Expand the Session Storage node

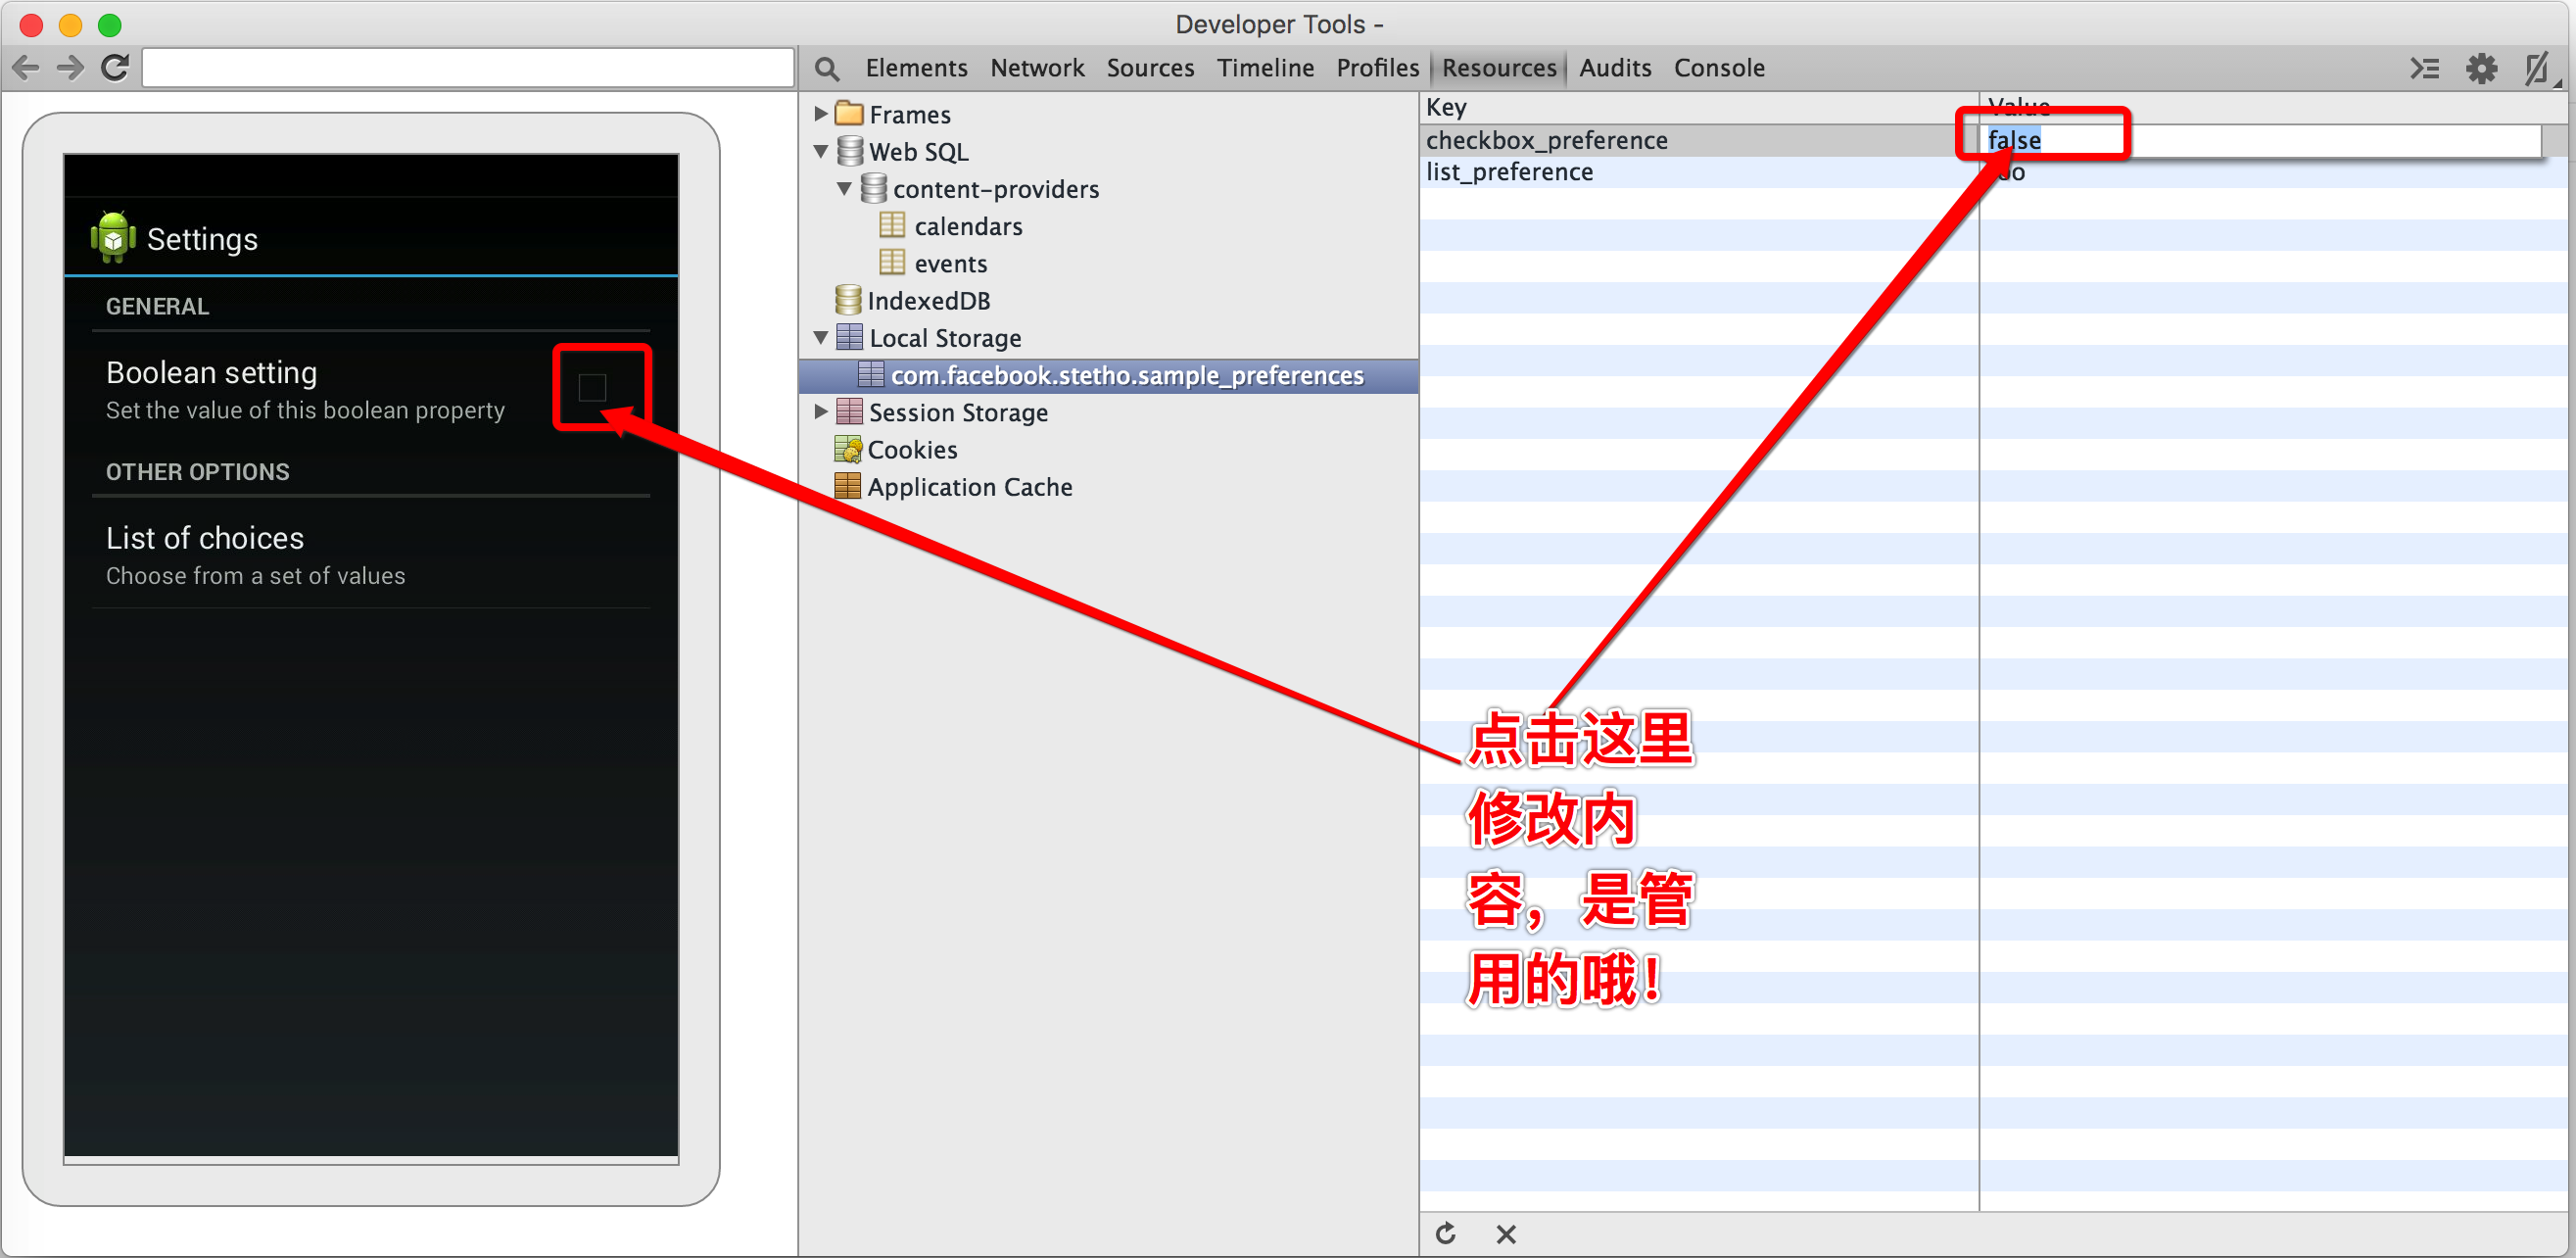[821, 412]
